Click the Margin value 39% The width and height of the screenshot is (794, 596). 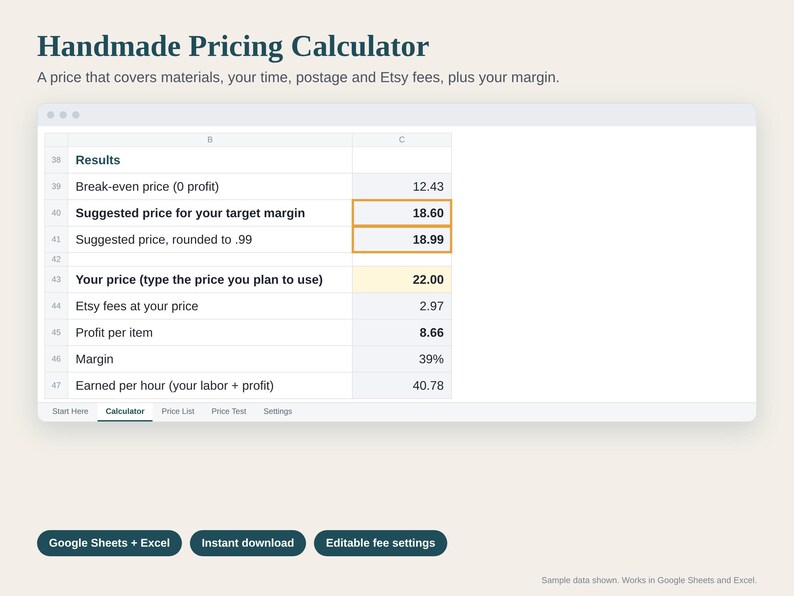(x=402, y=359)
